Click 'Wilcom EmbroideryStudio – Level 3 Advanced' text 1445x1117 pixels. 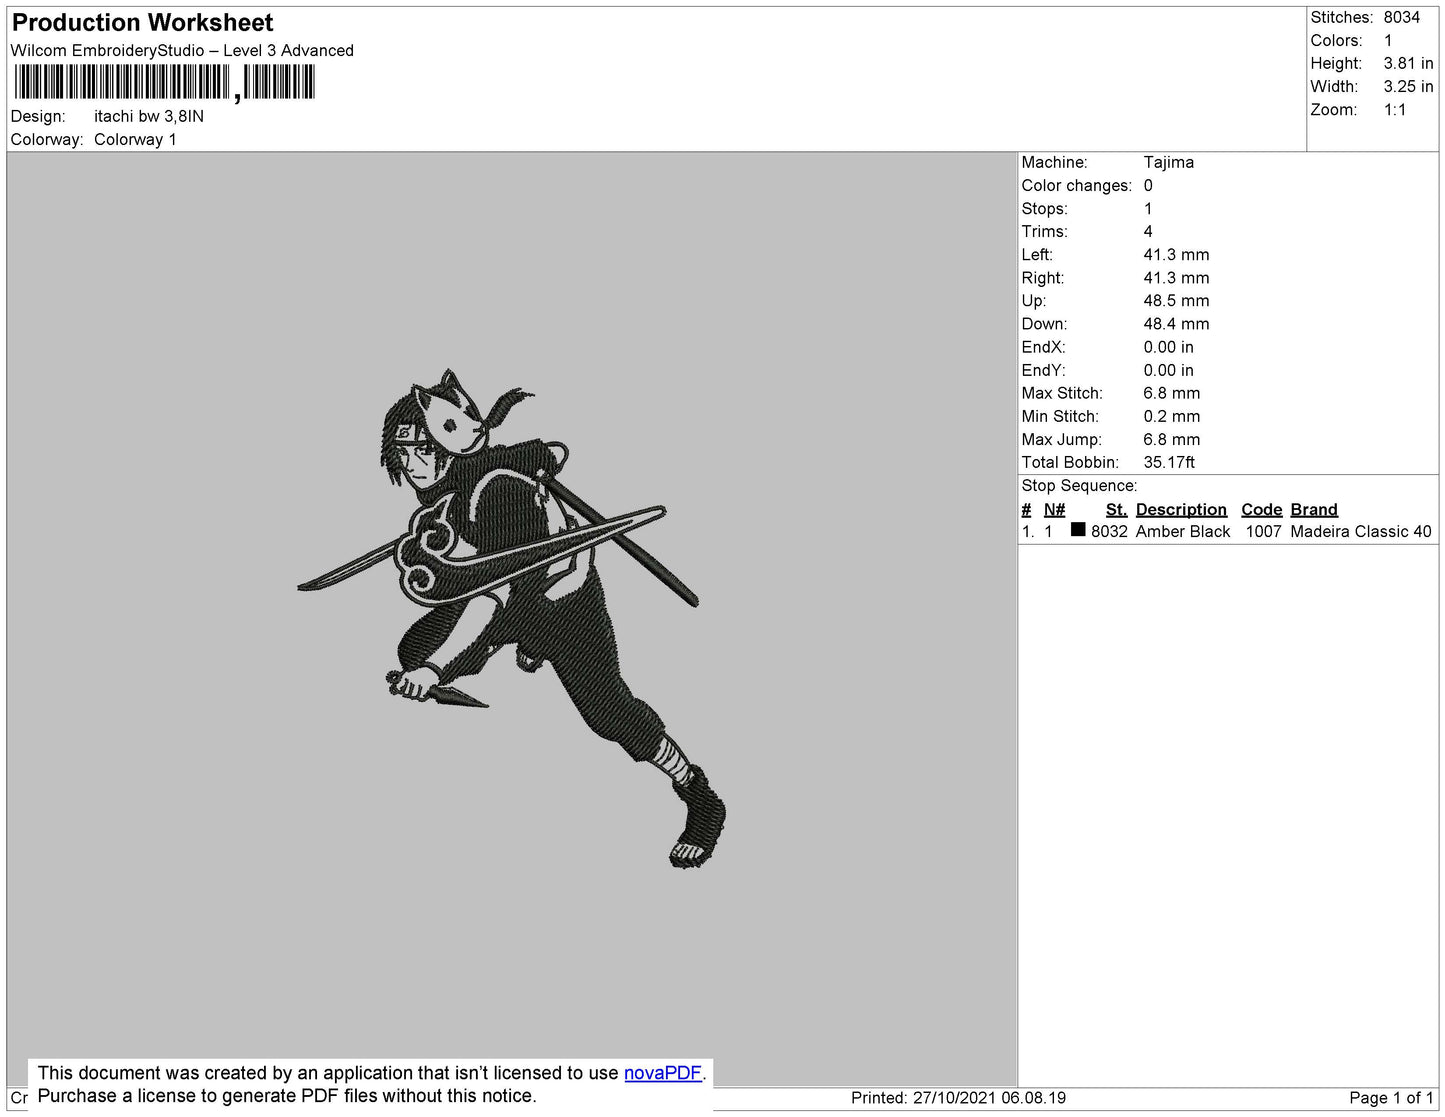182,51
